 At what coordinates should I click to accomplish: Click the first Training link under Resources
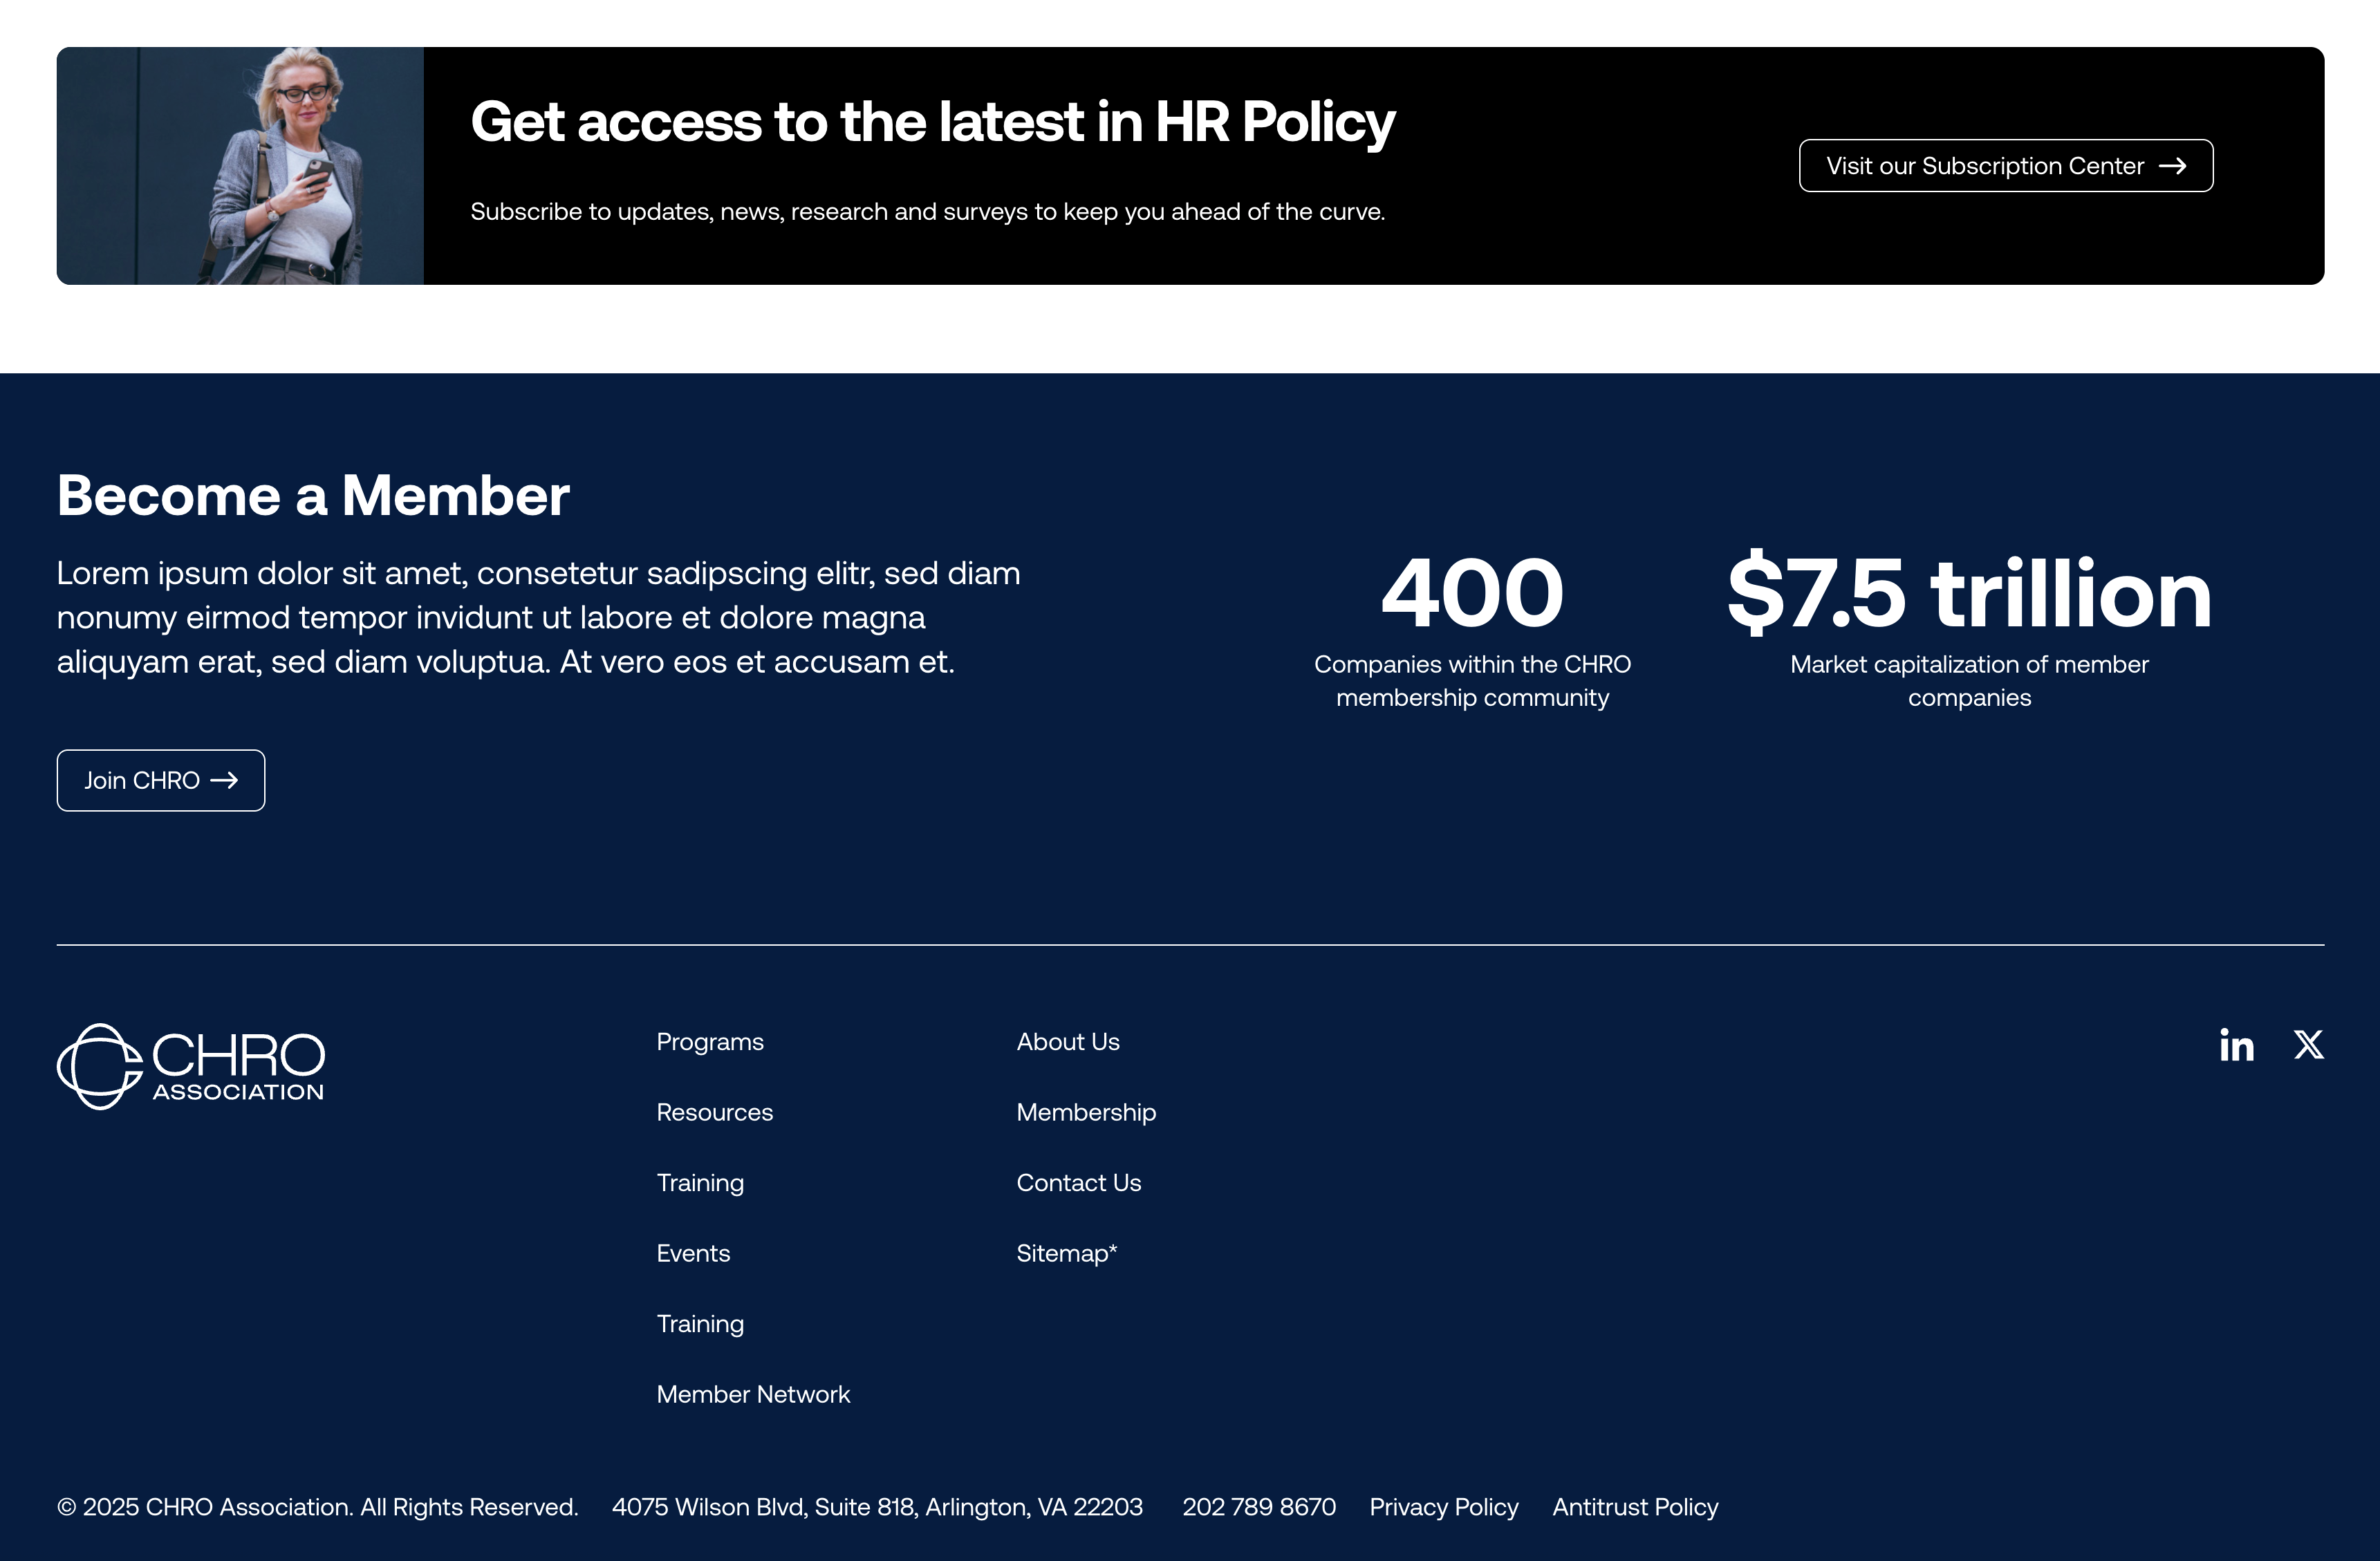700,1183
